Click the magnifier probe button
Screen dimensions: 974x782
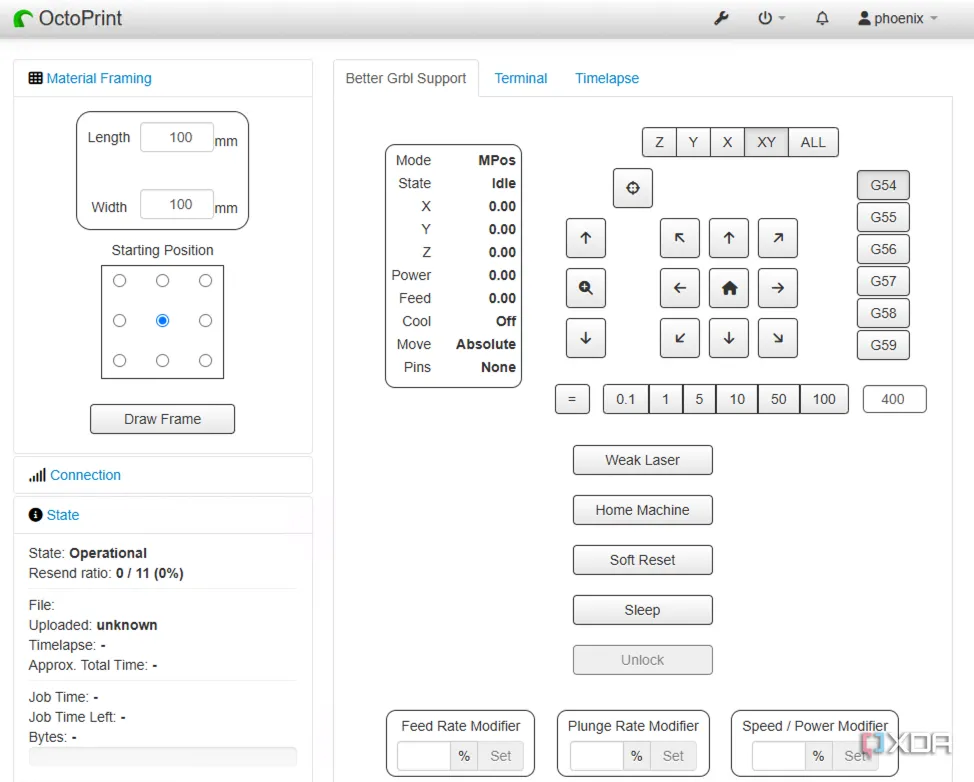click(586, 288)
